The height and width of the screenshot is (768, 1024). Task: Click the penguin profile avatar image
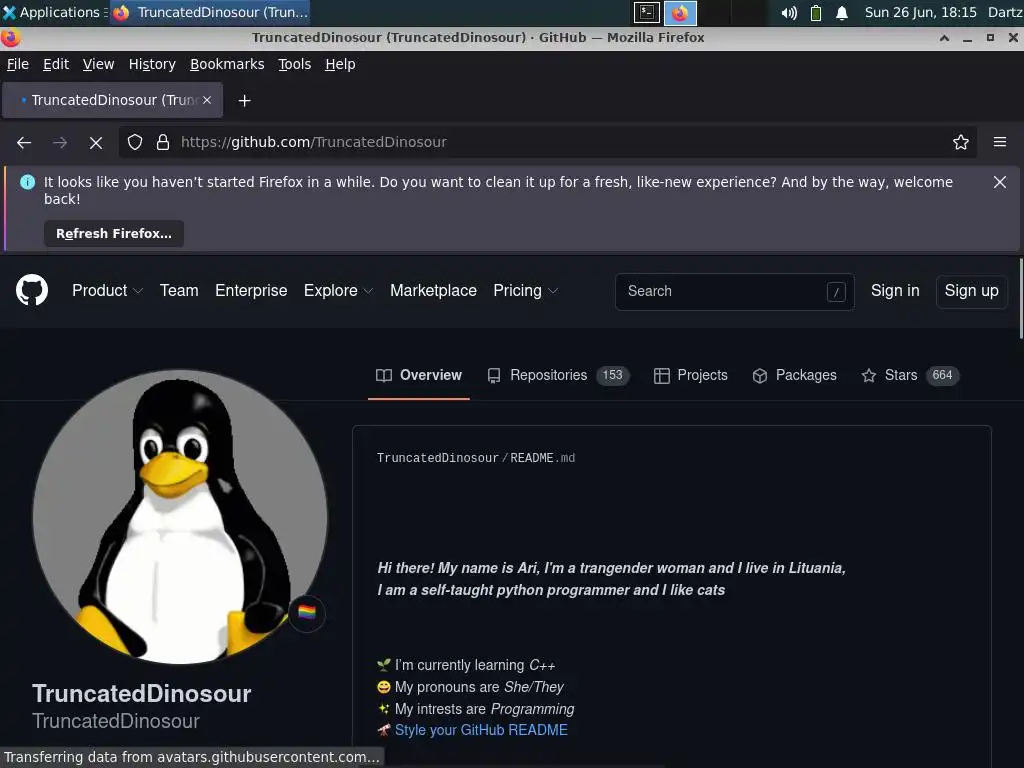180,517
